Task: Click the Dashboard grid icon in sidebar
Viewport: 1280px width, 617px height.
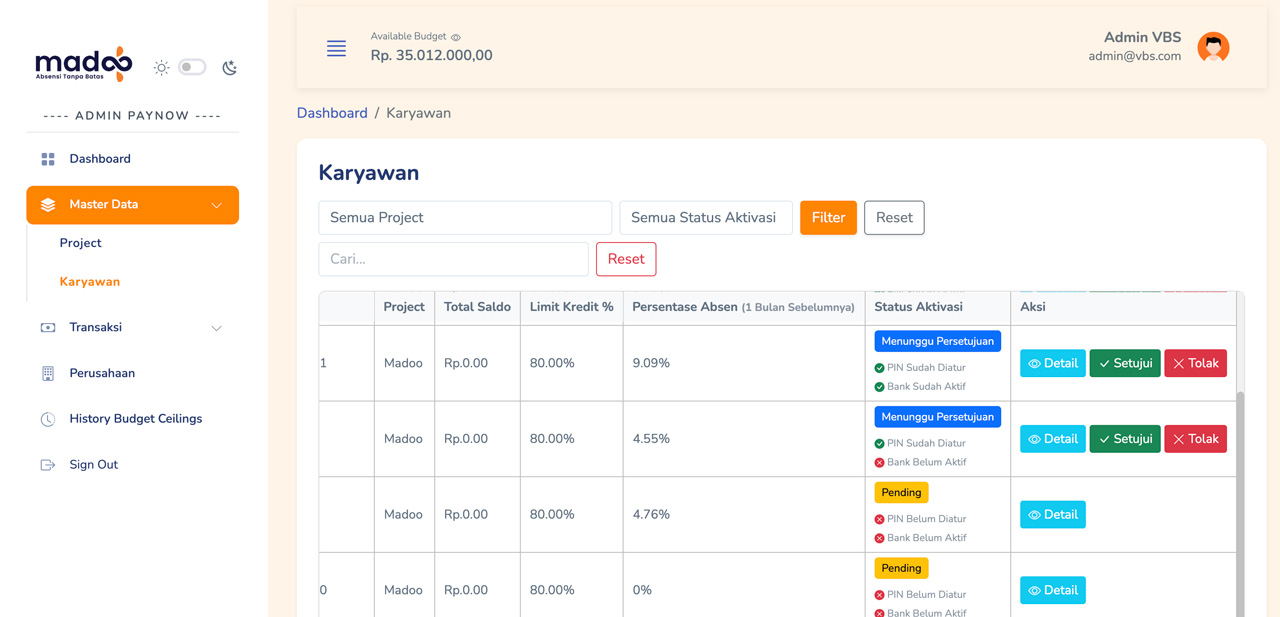Action: (x=48, y=159)
